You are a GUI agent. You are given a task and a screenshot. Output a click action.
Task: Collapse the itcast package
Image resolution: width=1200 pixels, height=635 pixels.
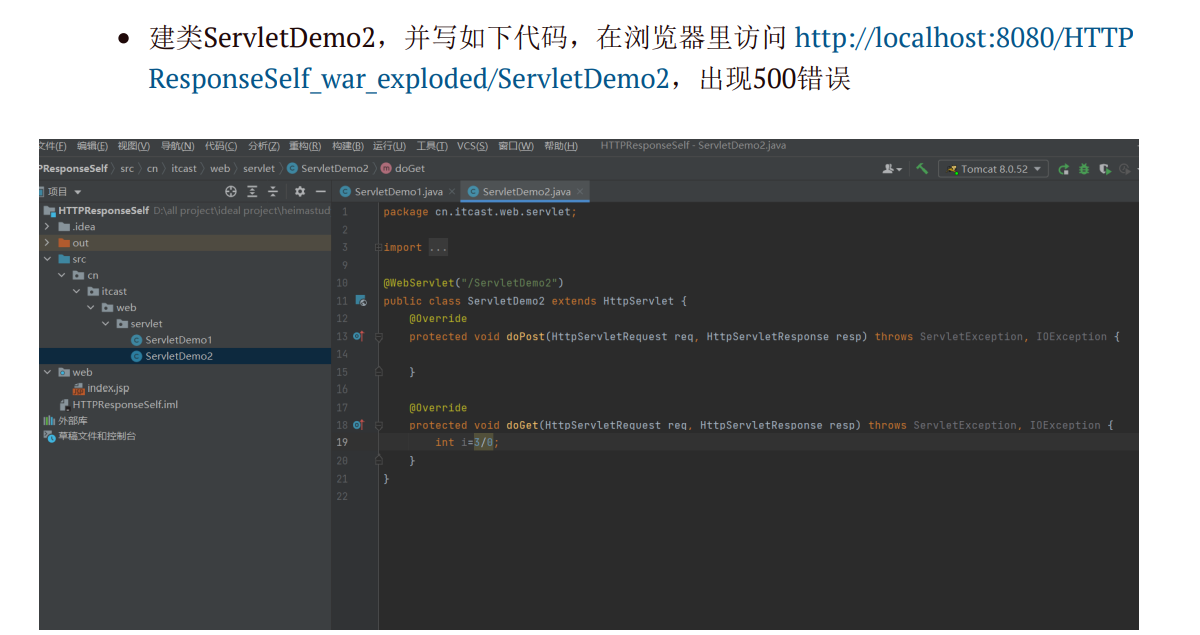click(76, 292)
